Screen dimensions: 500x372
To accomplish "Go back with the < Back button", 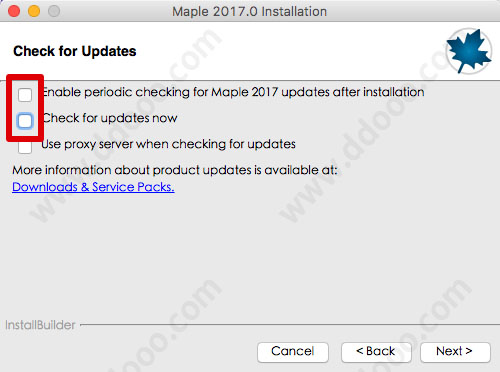I will pos(376,352).
